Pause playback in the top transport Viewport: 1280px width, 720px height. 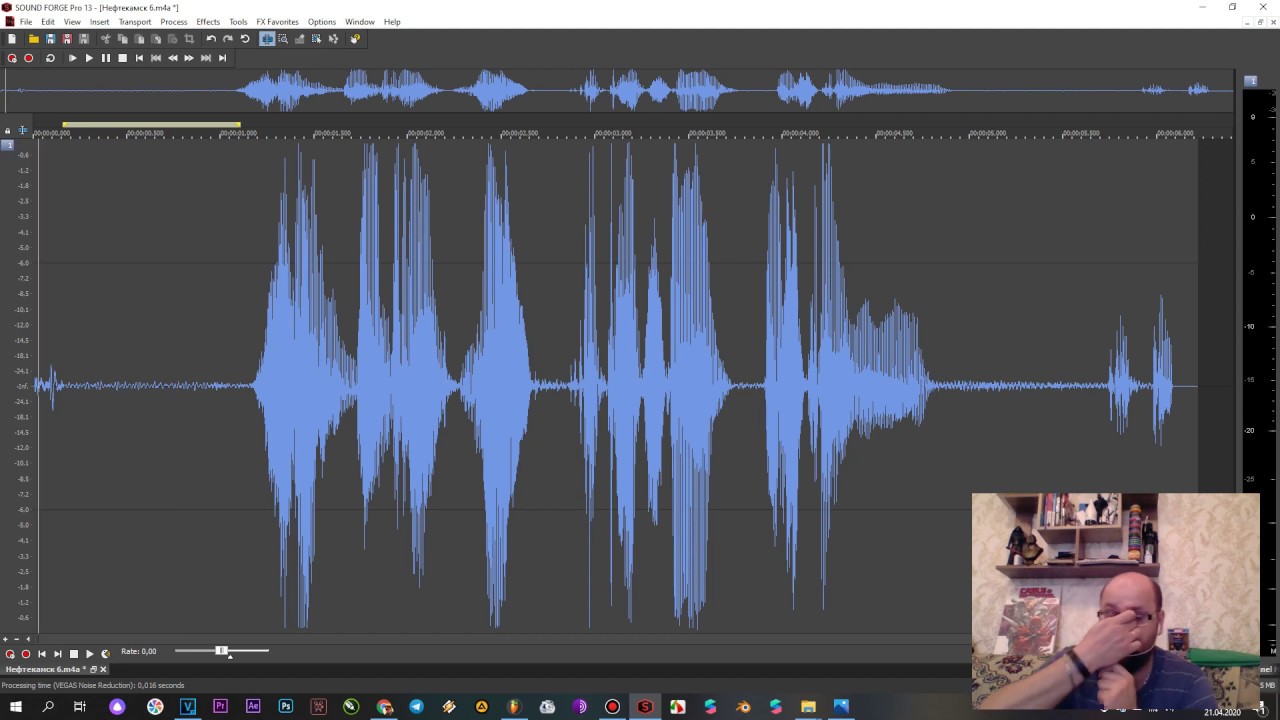click(x=106, y=58)
